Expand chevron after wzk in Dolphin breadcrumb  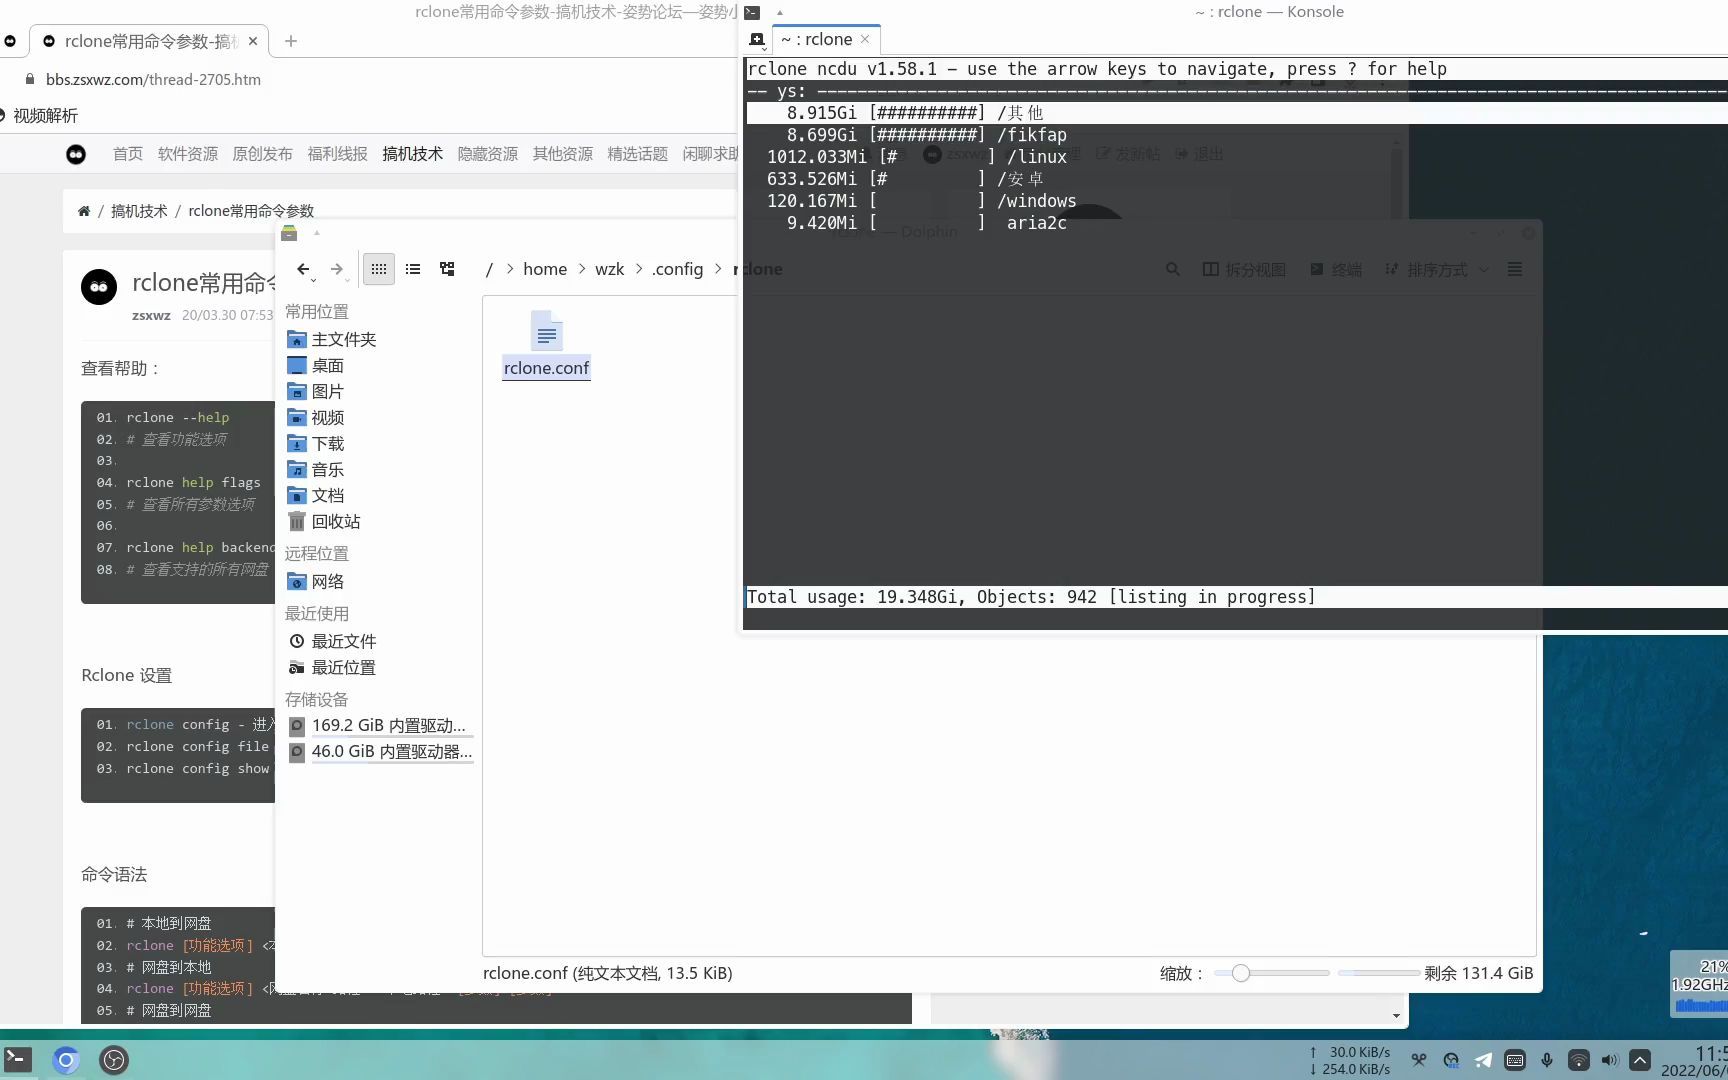point(638,269)
